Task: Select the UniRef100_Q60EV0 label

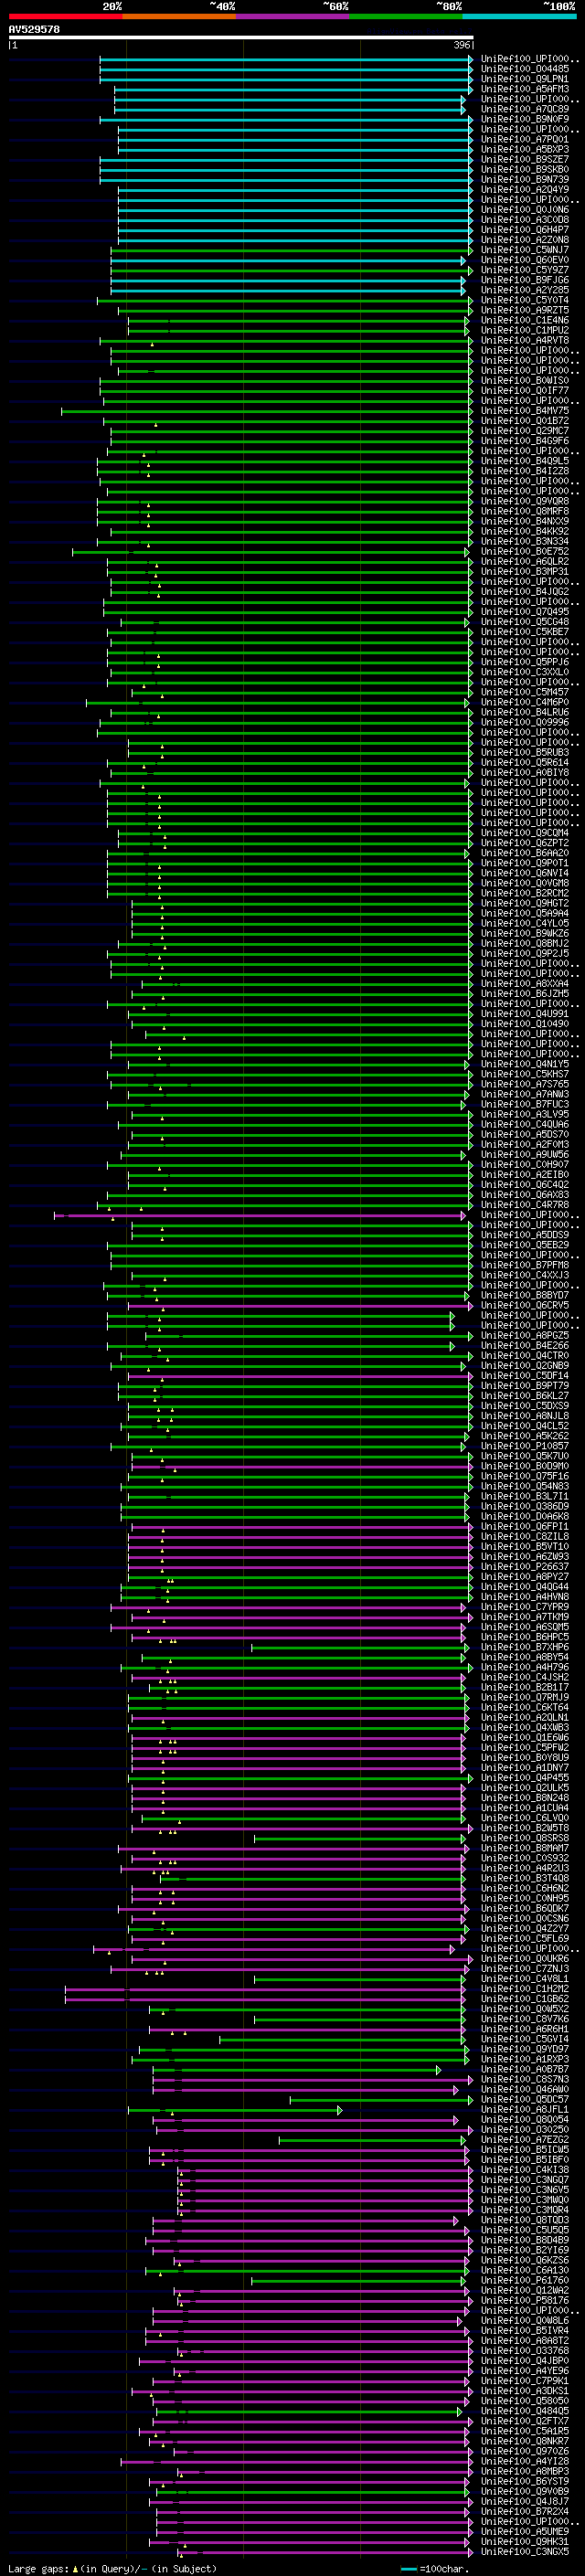Action: point(525,260)
